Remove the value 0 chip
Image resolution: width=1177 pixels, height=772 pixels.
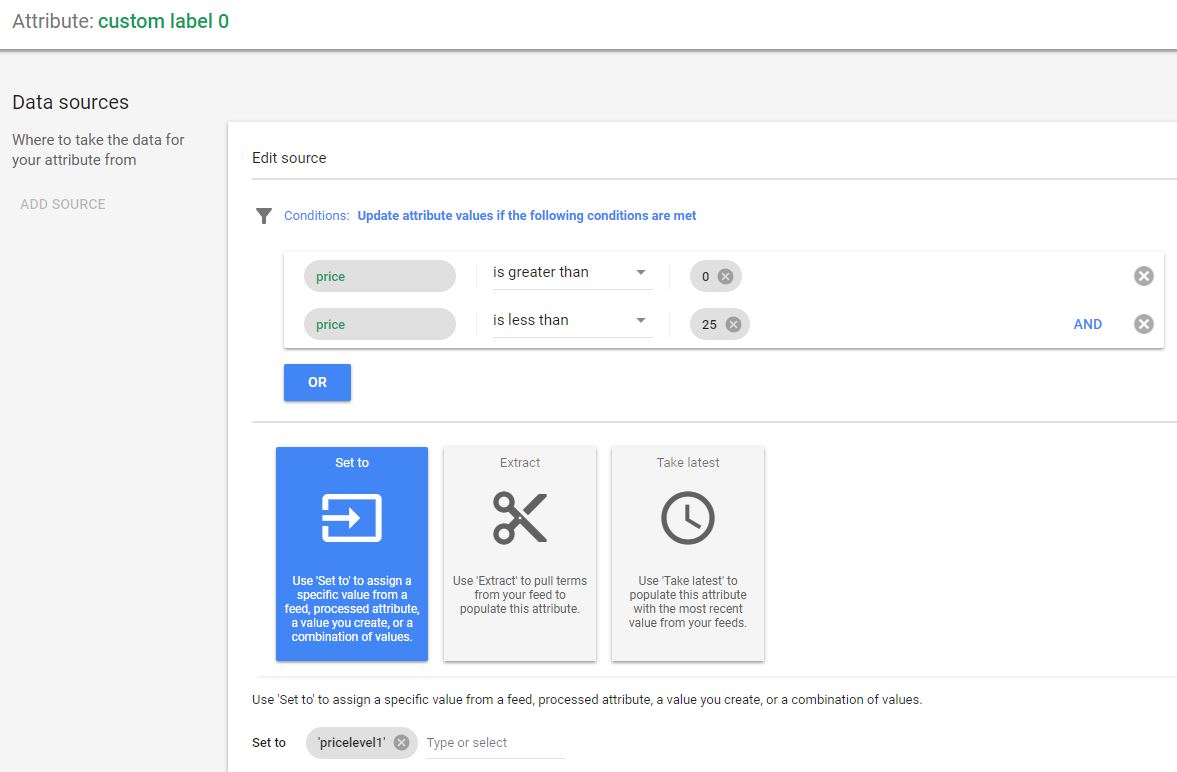pyautogui.click(x=725, y=277)
